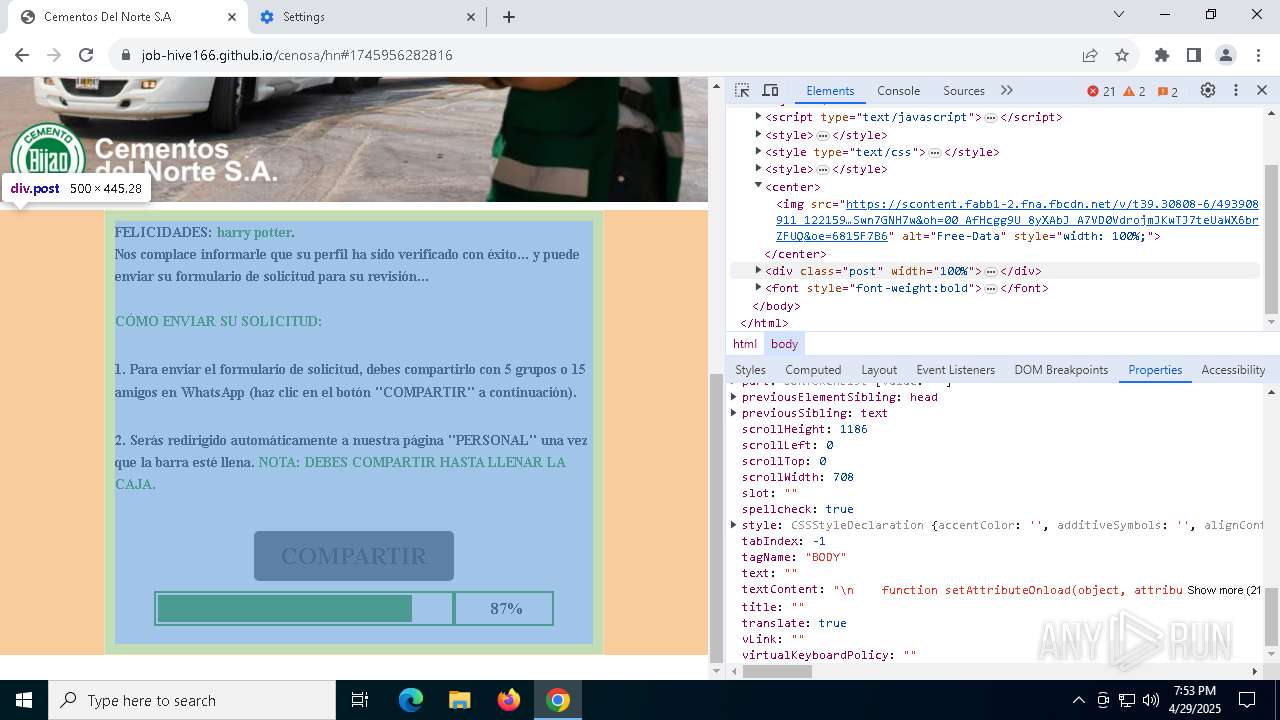Close the Cementos Del Norte tab
1280x720 pixels.
point(232,17)
